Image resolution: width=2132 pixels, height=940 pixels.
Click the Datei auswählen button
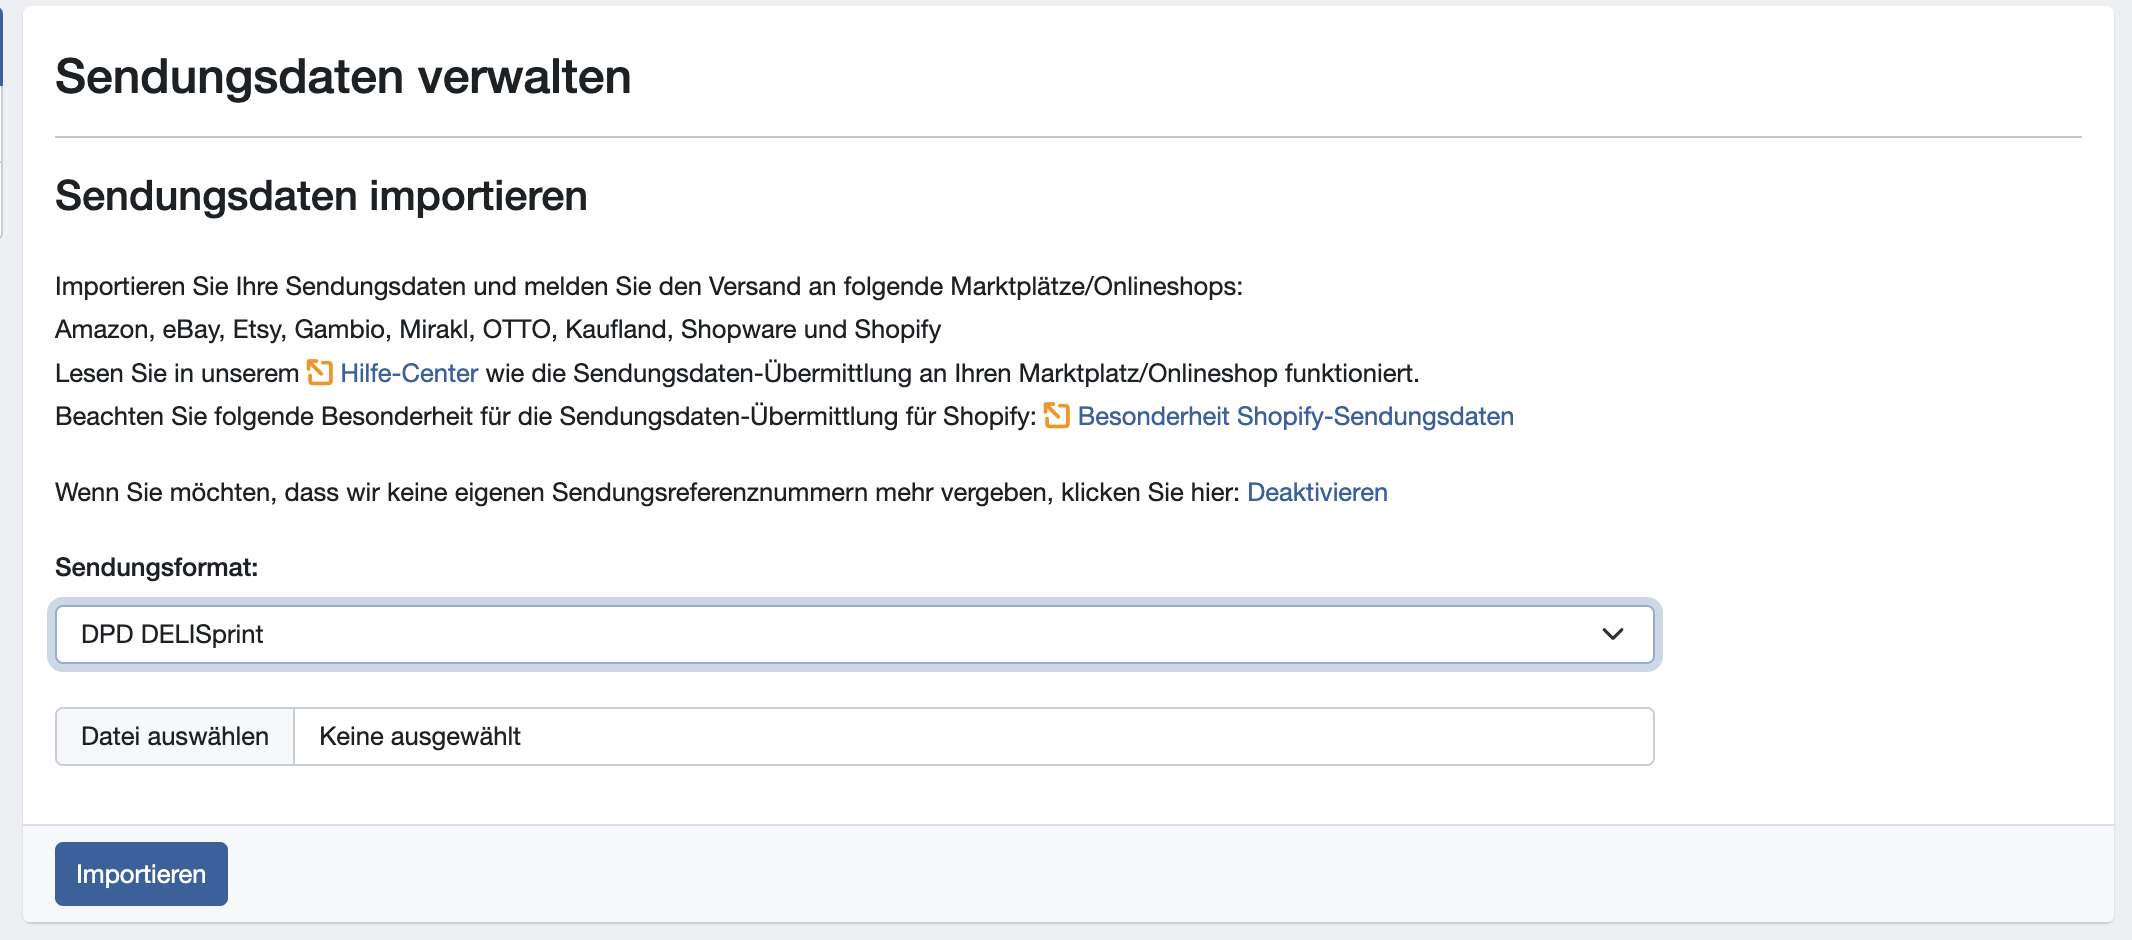[x=175, y=736]
